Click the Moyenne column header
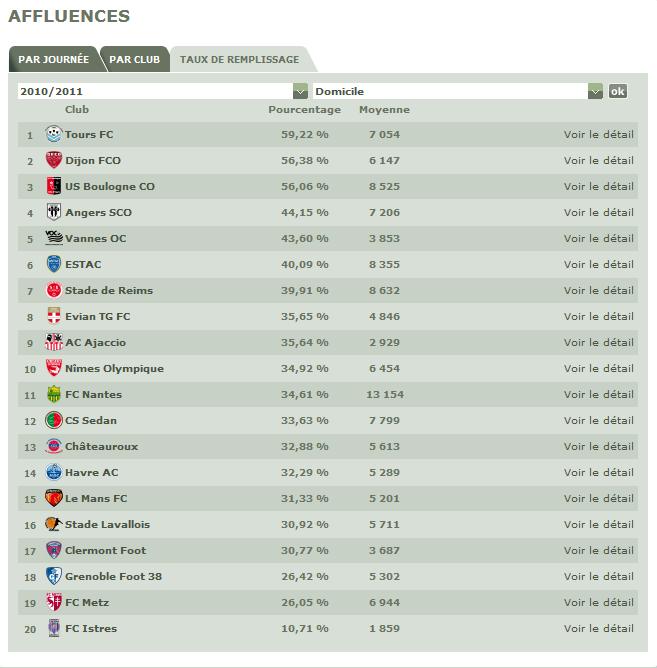Screen dimensions: 657x668 384,110
